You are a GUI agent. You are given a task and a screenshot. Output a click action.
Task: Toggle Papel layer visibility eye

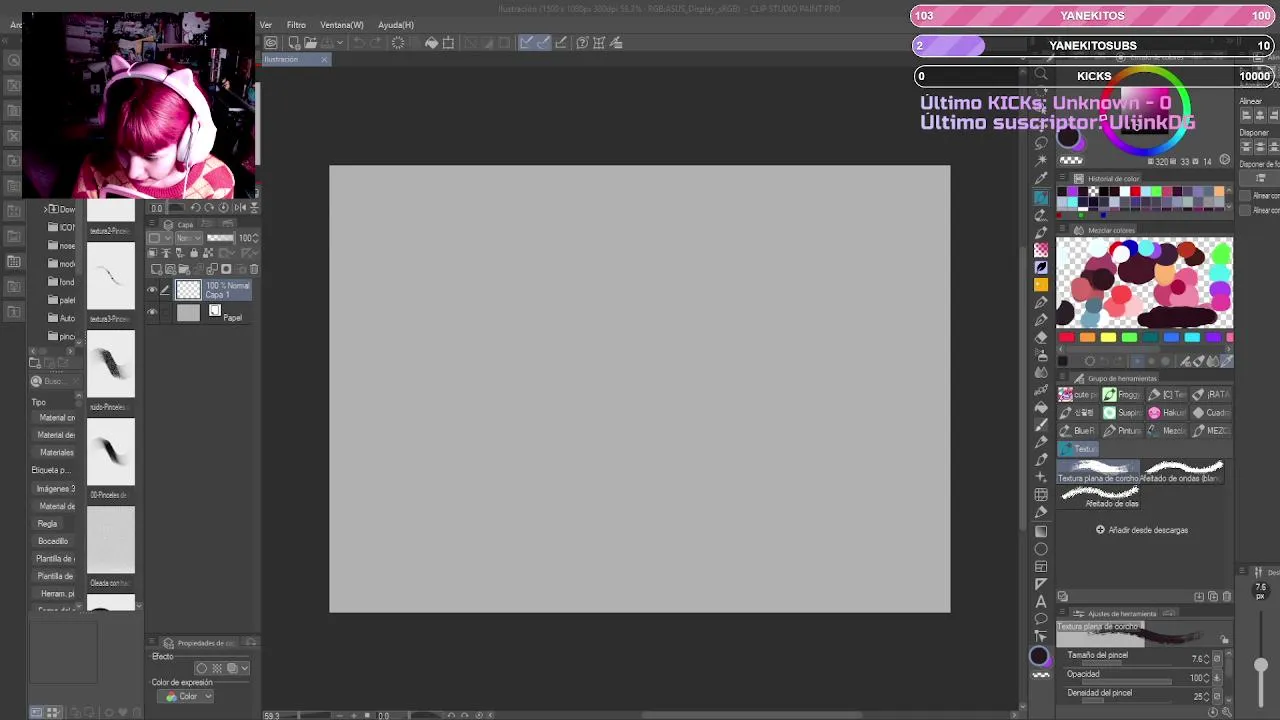[152, 313]
